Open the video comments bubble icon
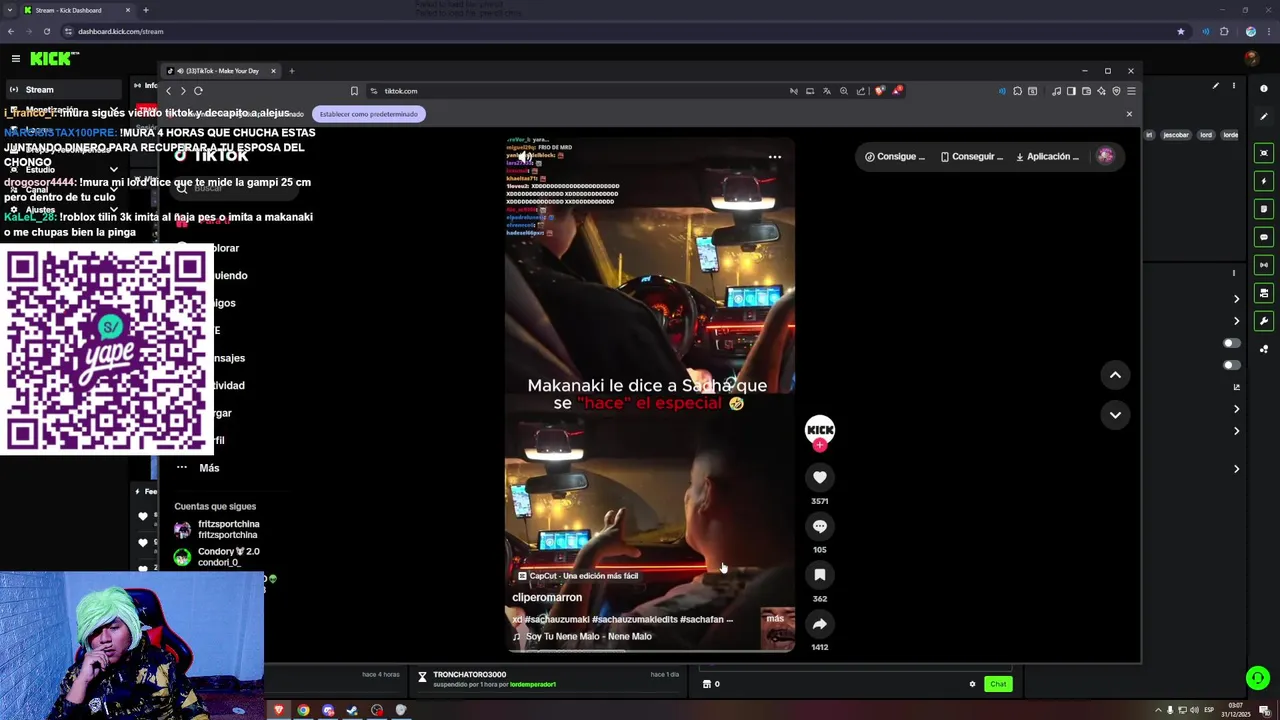The image size is (1280, 720). 819,526
